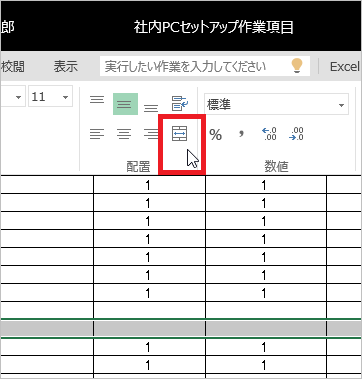Click the lightbulb Tell Me icon
This screenshot has height=379, width=362.
297,66
